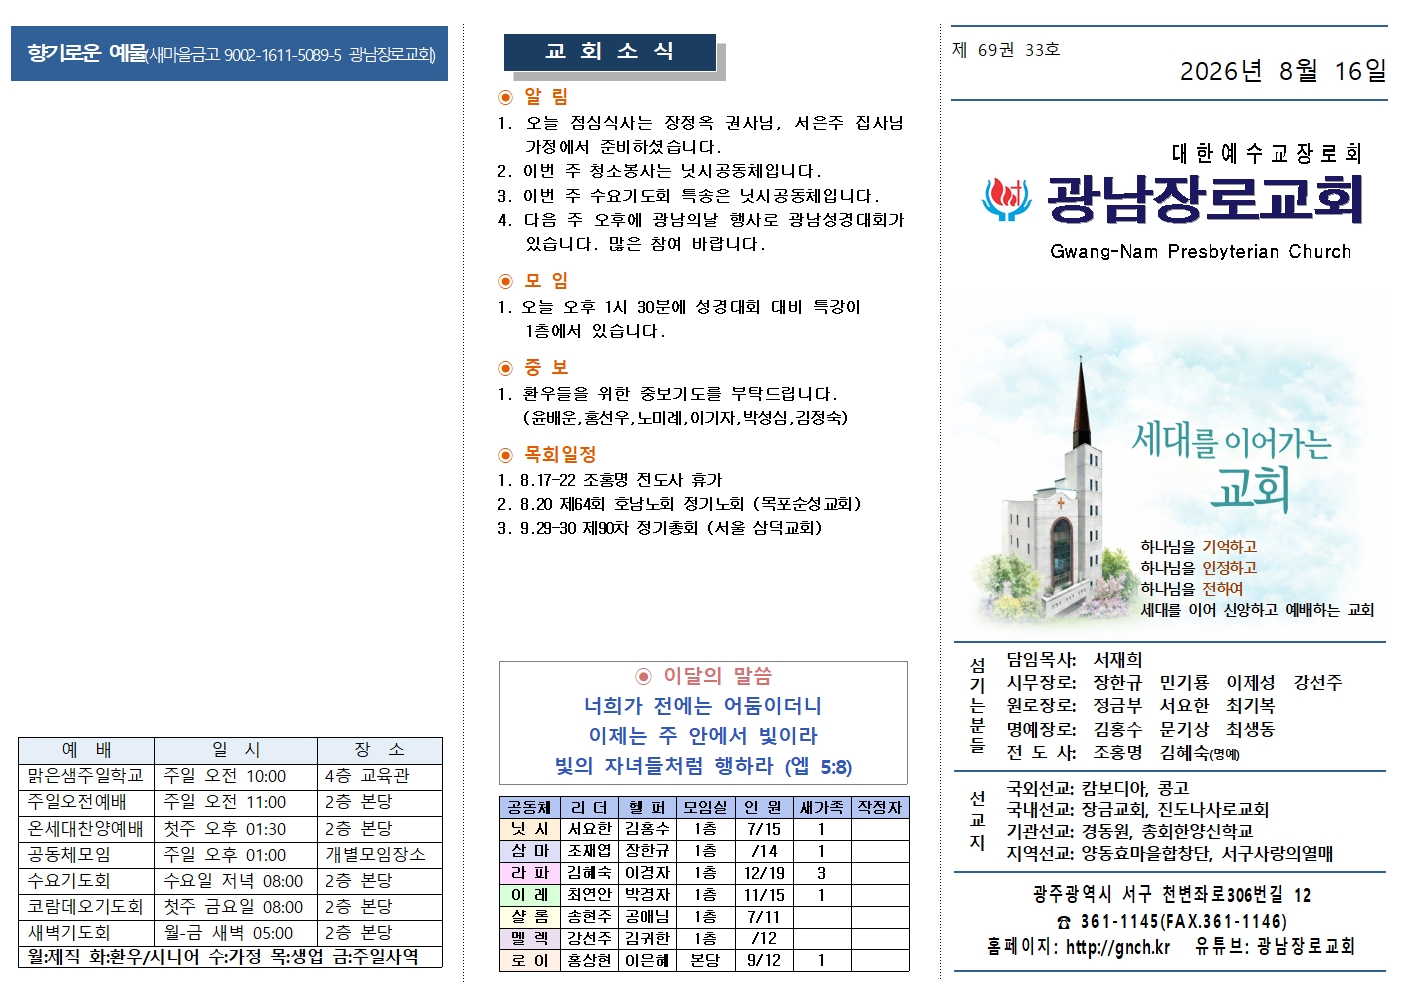Click the "로 이" community cell
Viewport: 1403px width, 992px height.
click(x=530, y=961)
